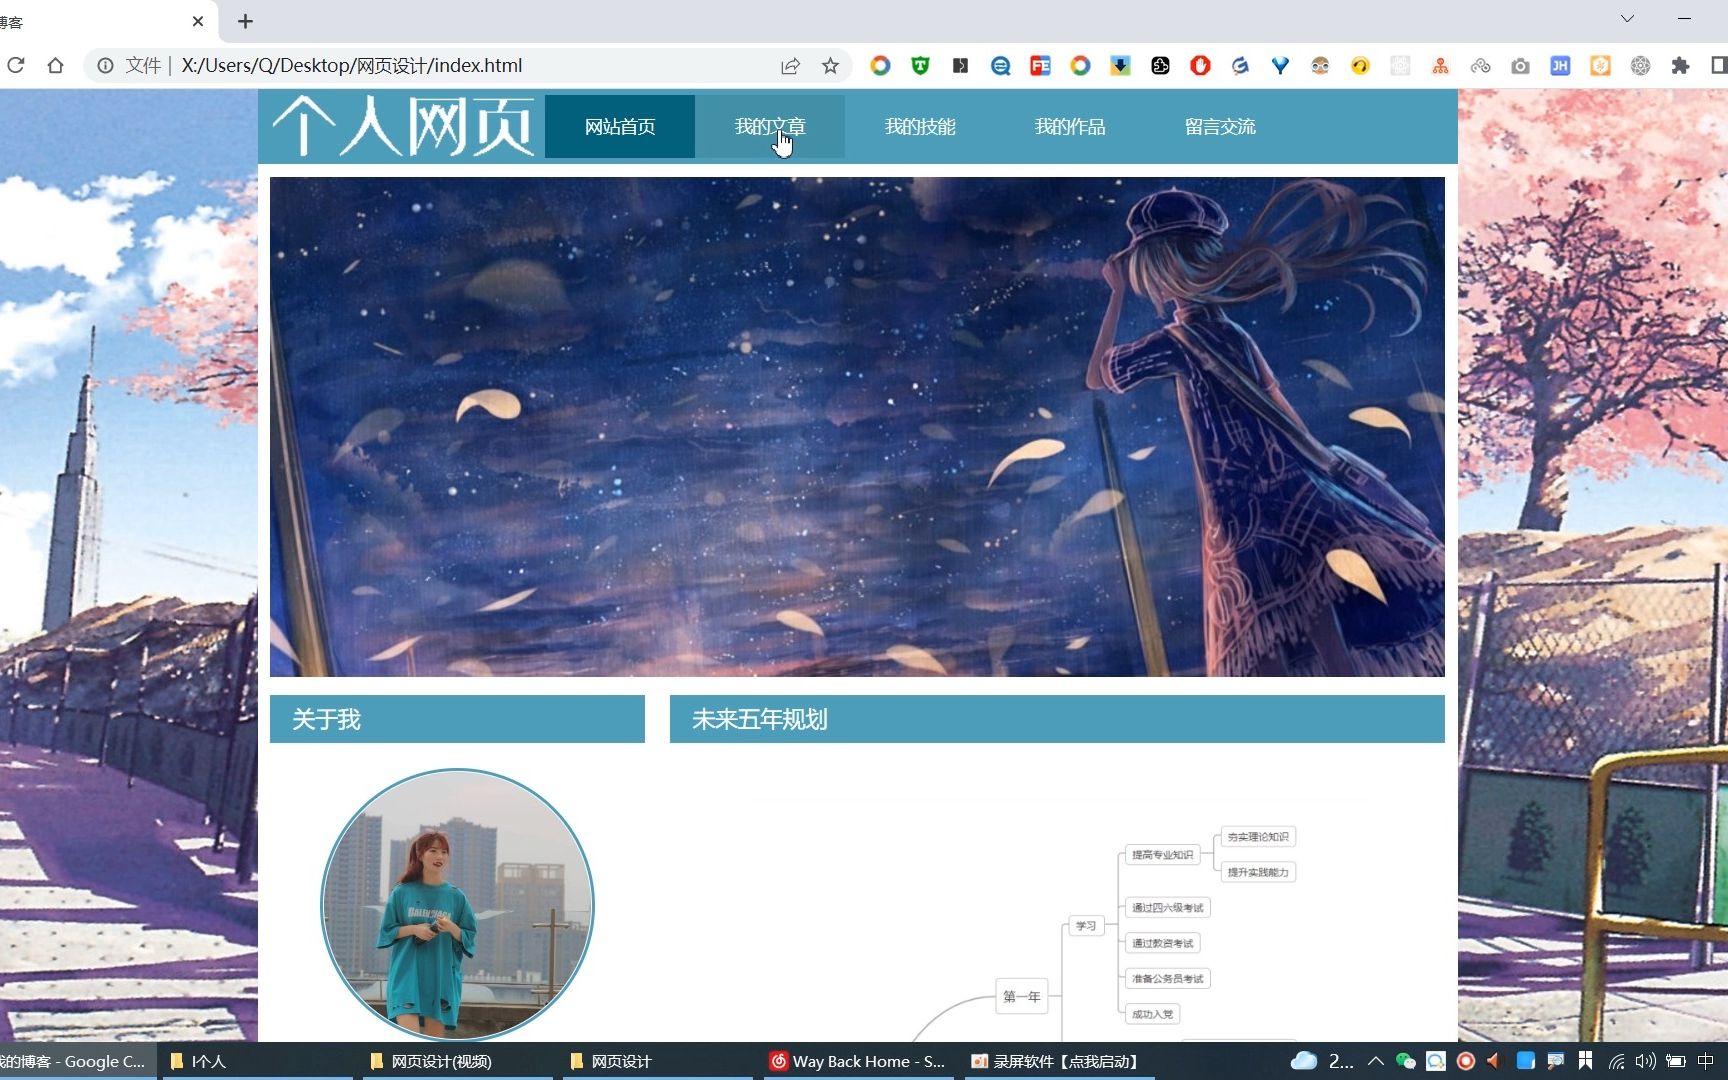1728x1080 pixels.
Task: Open the volume speaker tray icon
Action: coord(1645,1061)
